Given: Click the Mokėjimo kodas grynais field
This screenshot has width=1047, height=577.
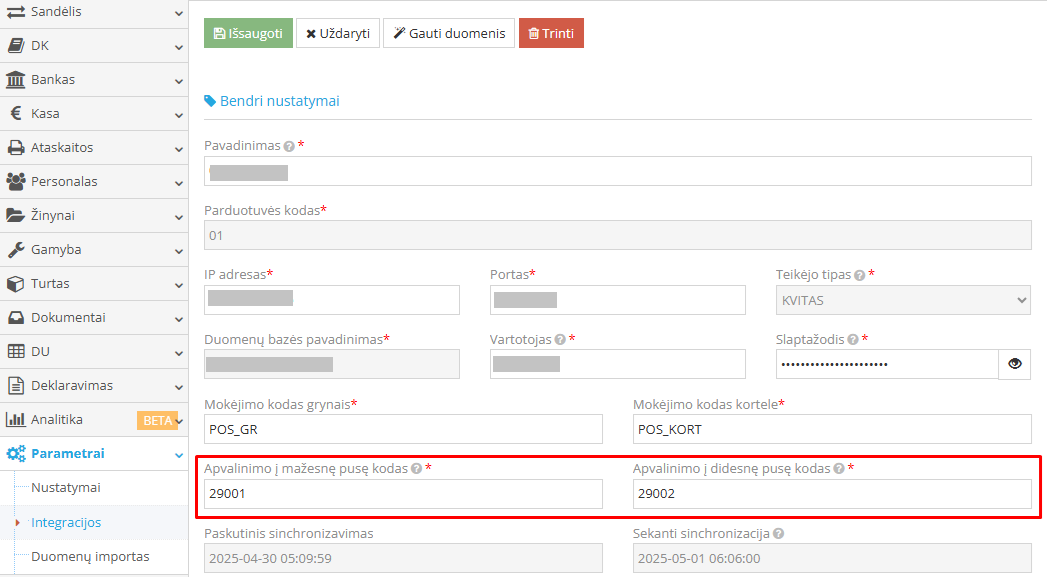Looking at the screenshot, I should 403,429.
